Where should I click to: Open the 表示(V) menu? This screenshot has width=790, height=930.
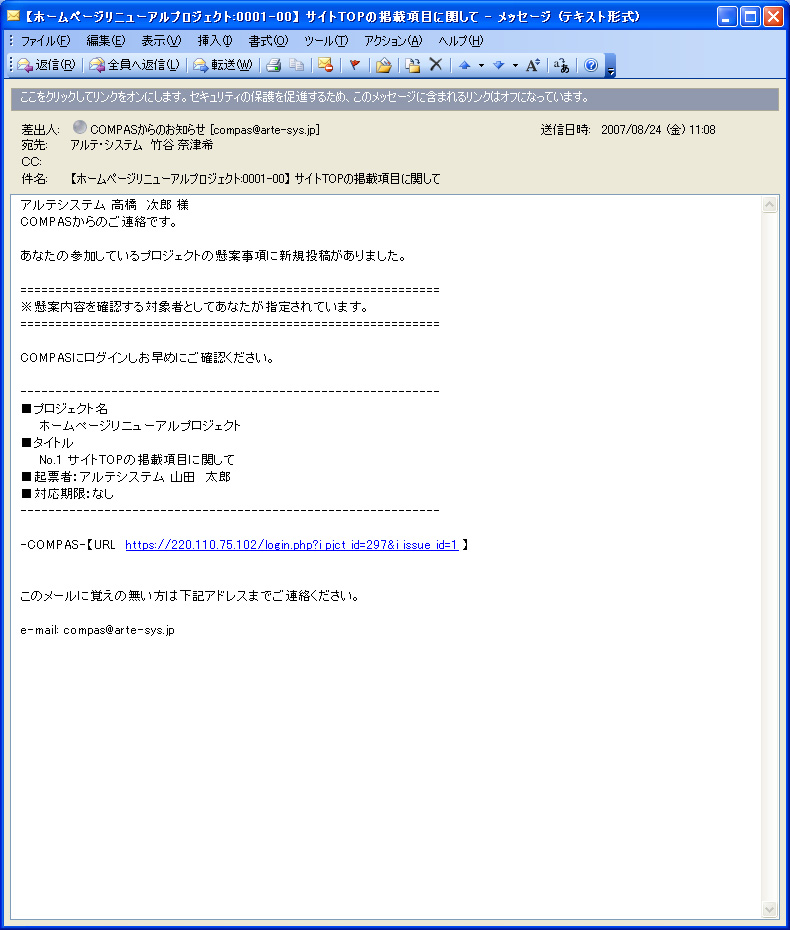point(161,41)
